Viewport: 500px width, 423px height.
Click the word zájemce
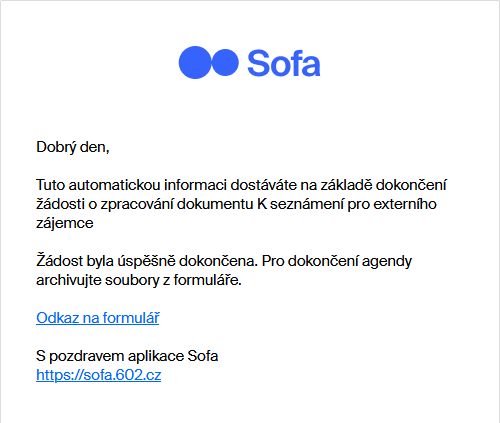(x=65, y=223)
